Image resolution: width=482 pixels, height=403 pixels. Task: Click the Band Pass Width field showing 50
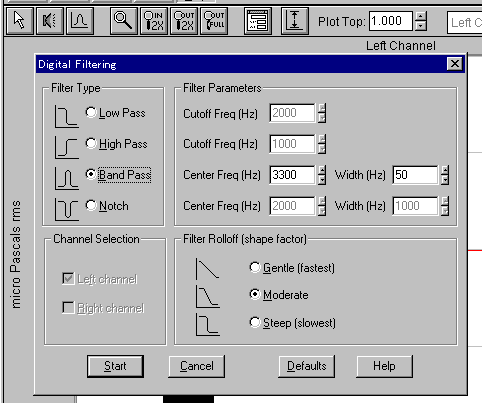(x=415, y=175)
